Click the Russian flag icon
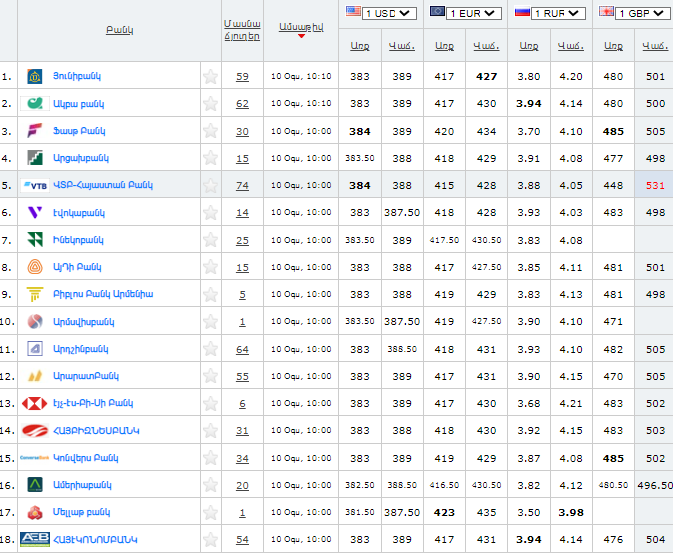 tap(522, 11)
